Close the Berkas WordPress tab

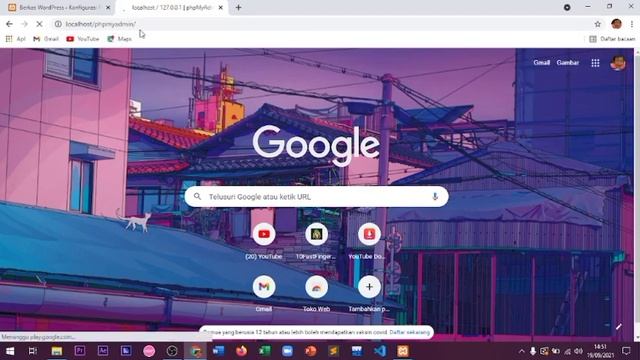108,7
